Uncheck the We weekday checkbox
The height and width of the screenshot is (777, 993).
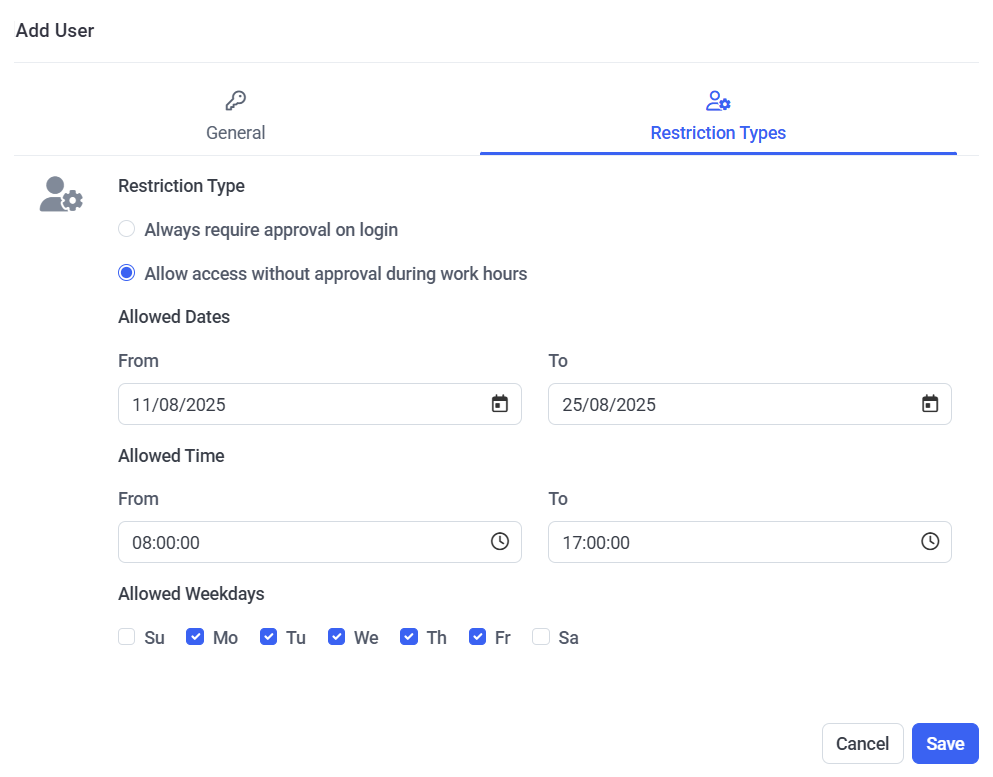[337, 637]
